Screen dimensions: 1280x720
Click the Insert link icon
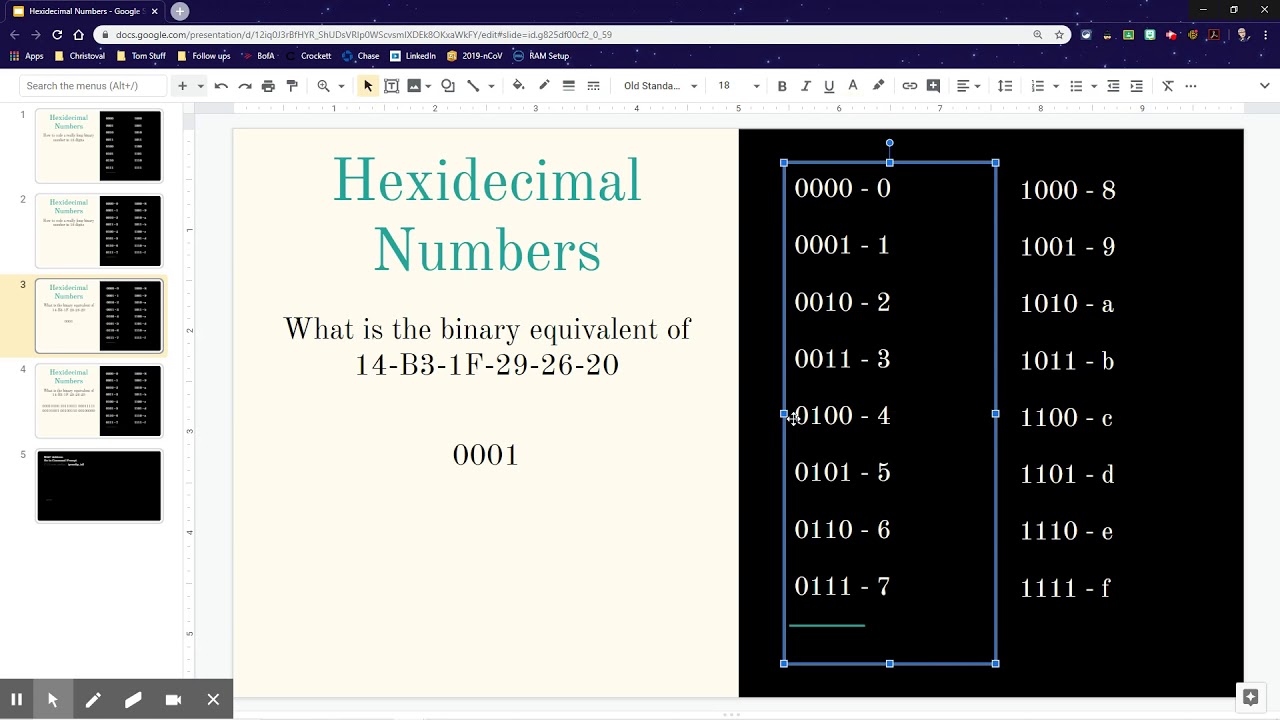pos(910,86)
